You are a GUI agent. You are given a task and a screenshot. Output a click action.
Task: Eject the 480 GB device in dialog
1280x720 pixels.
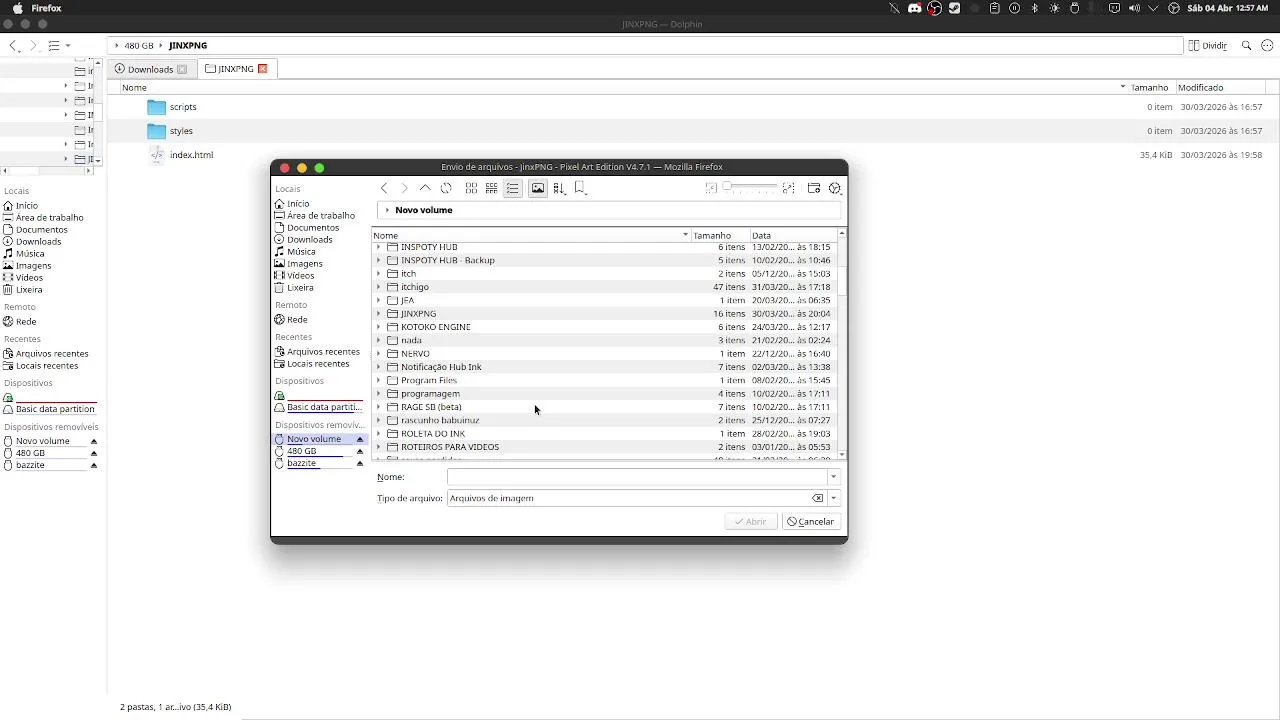pyautogui.click(x=360, y=451)
